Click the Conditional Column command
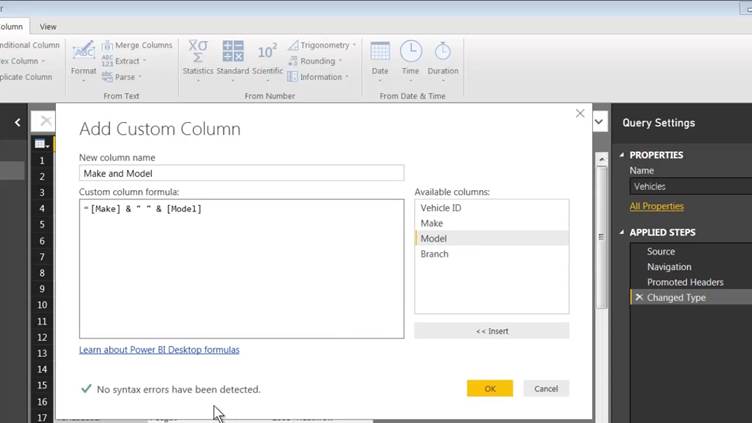 pyautogui.click(x=30, y=45)
